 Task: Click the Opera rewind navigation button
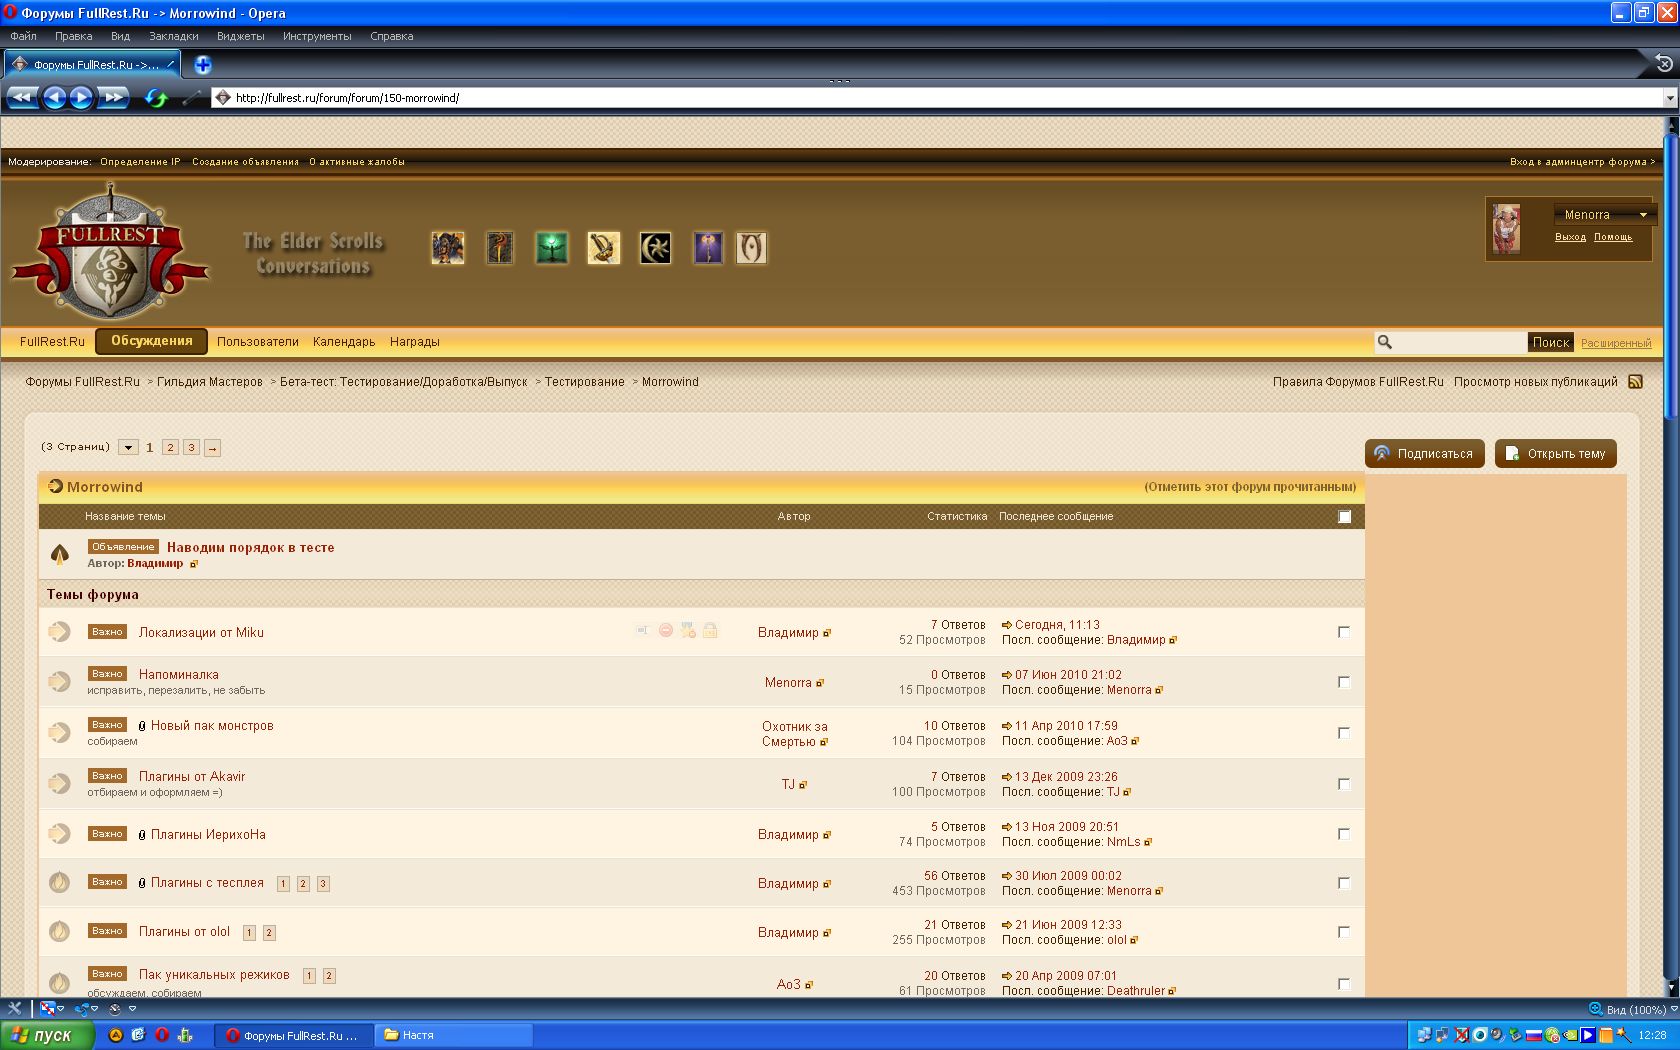pos(23,97)
